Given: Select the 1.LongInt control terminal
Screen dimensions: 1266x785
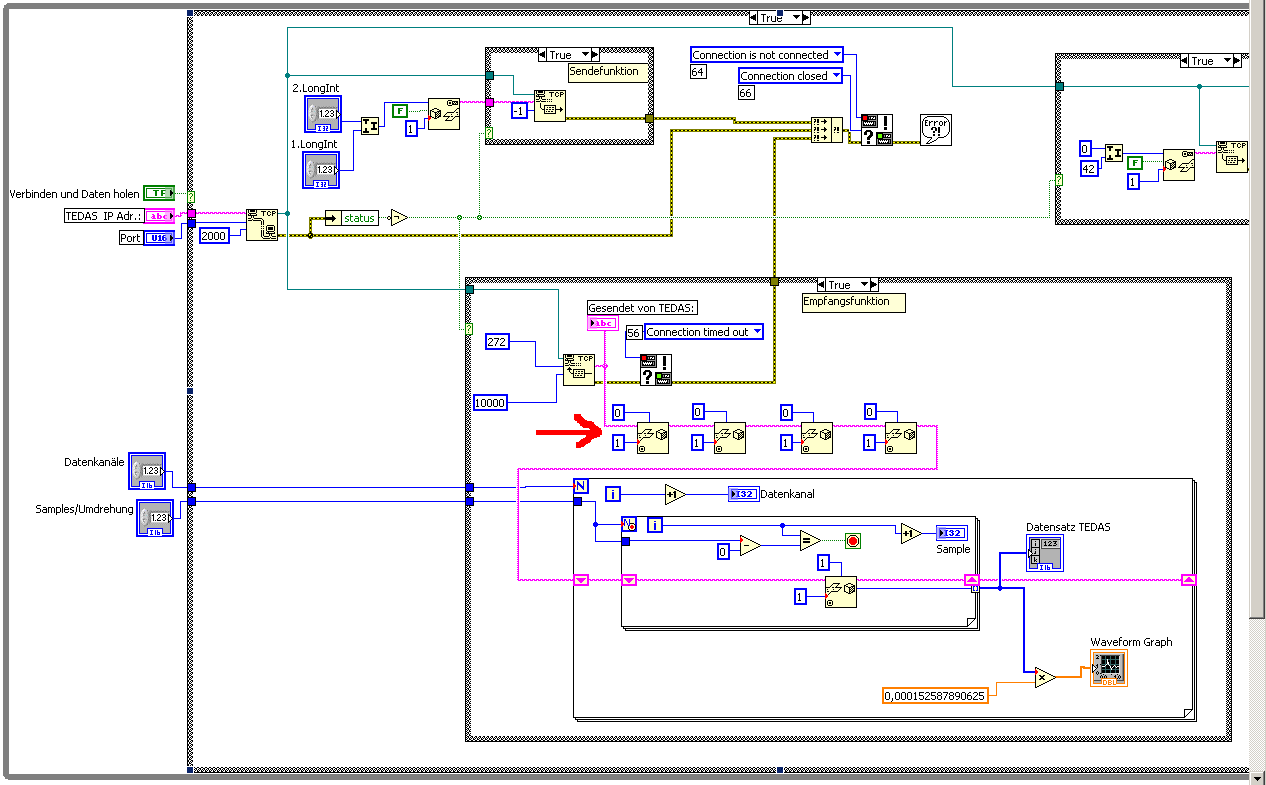Looking at the screenshot, I should click(322, 171).
